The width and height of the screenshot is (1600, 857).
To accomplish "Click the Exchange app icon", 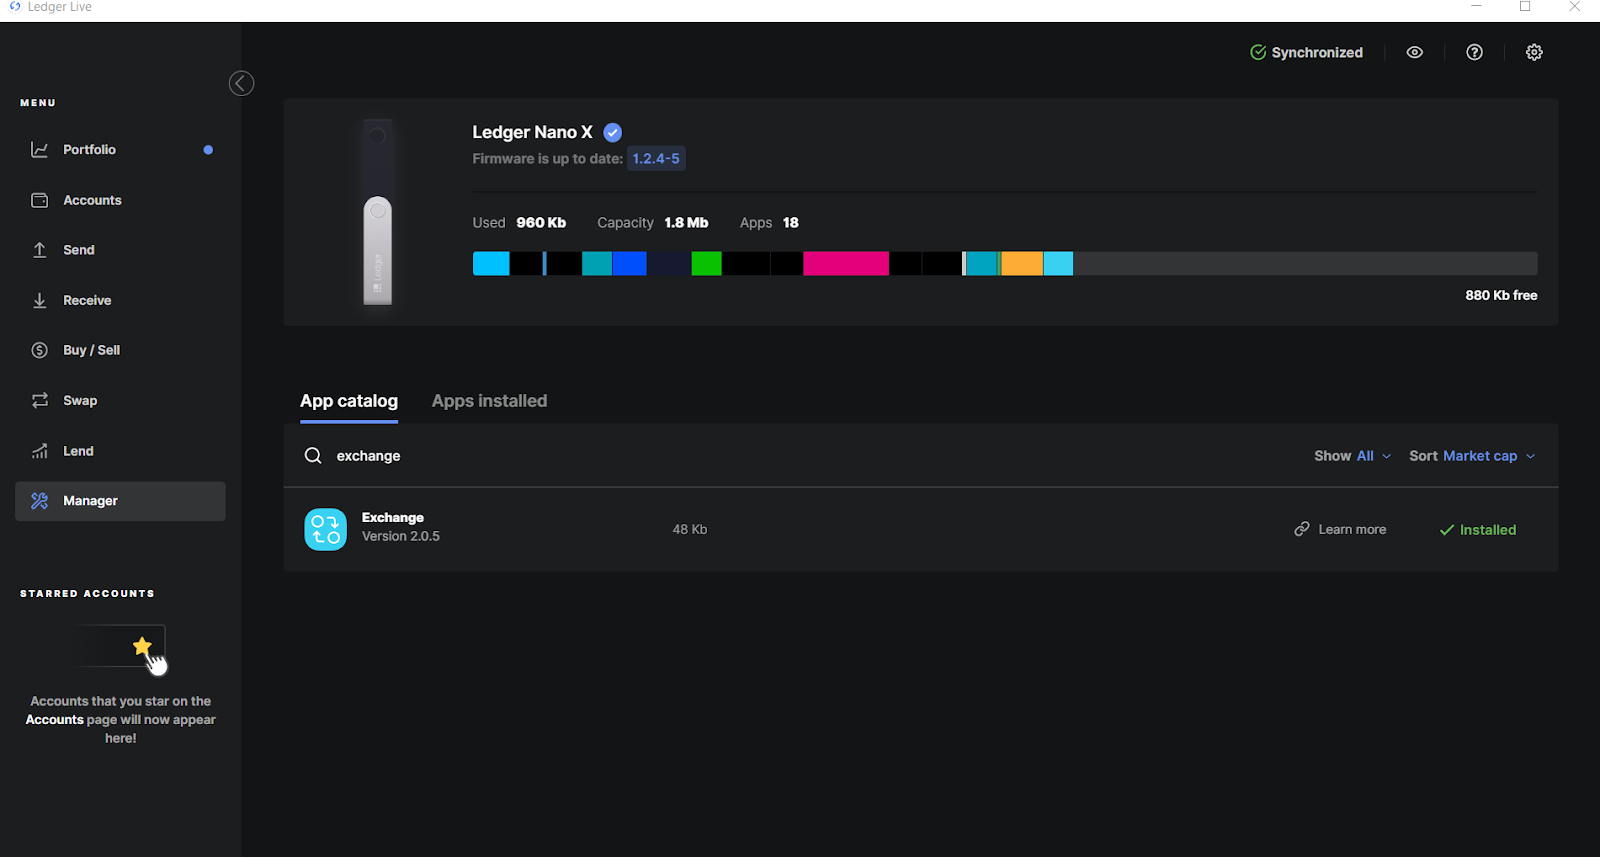I will tap(325, 529).
